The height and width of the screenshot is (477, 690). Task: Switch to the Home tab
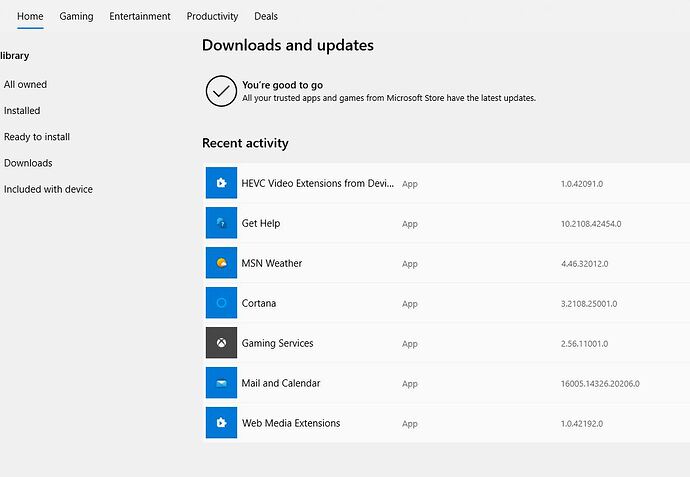point(30,16)
